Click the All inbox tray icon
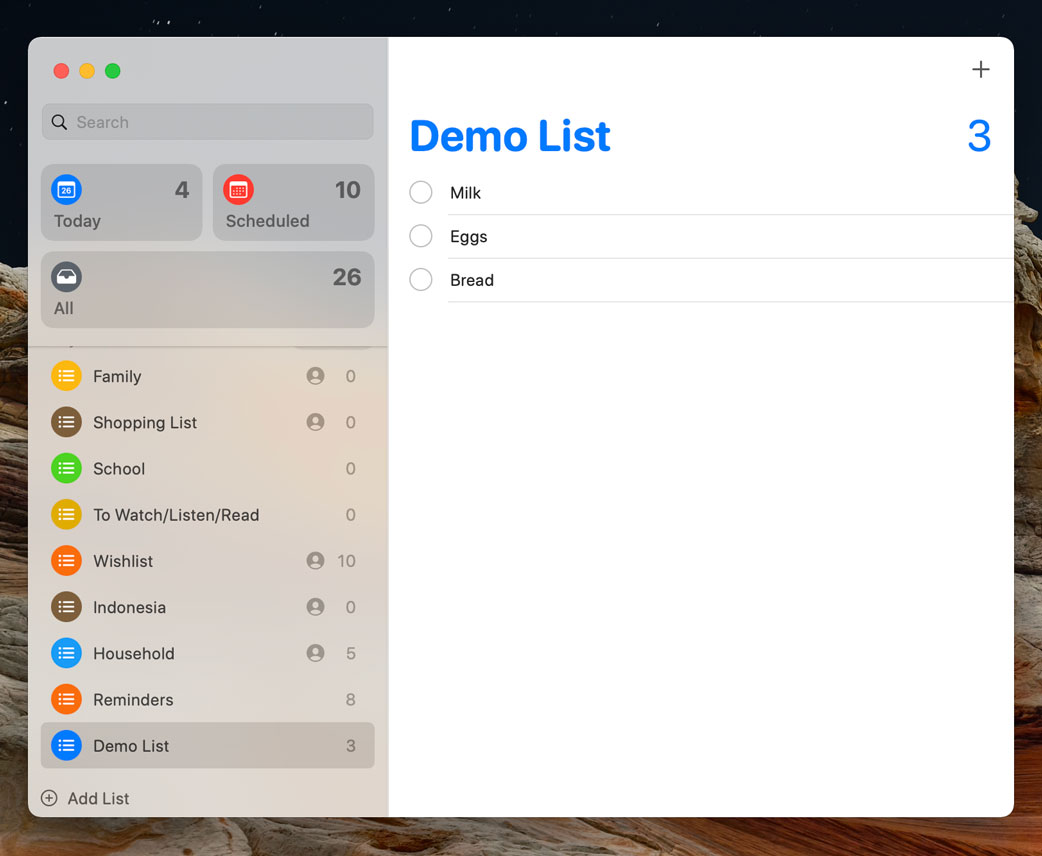 tap(66, 277)
